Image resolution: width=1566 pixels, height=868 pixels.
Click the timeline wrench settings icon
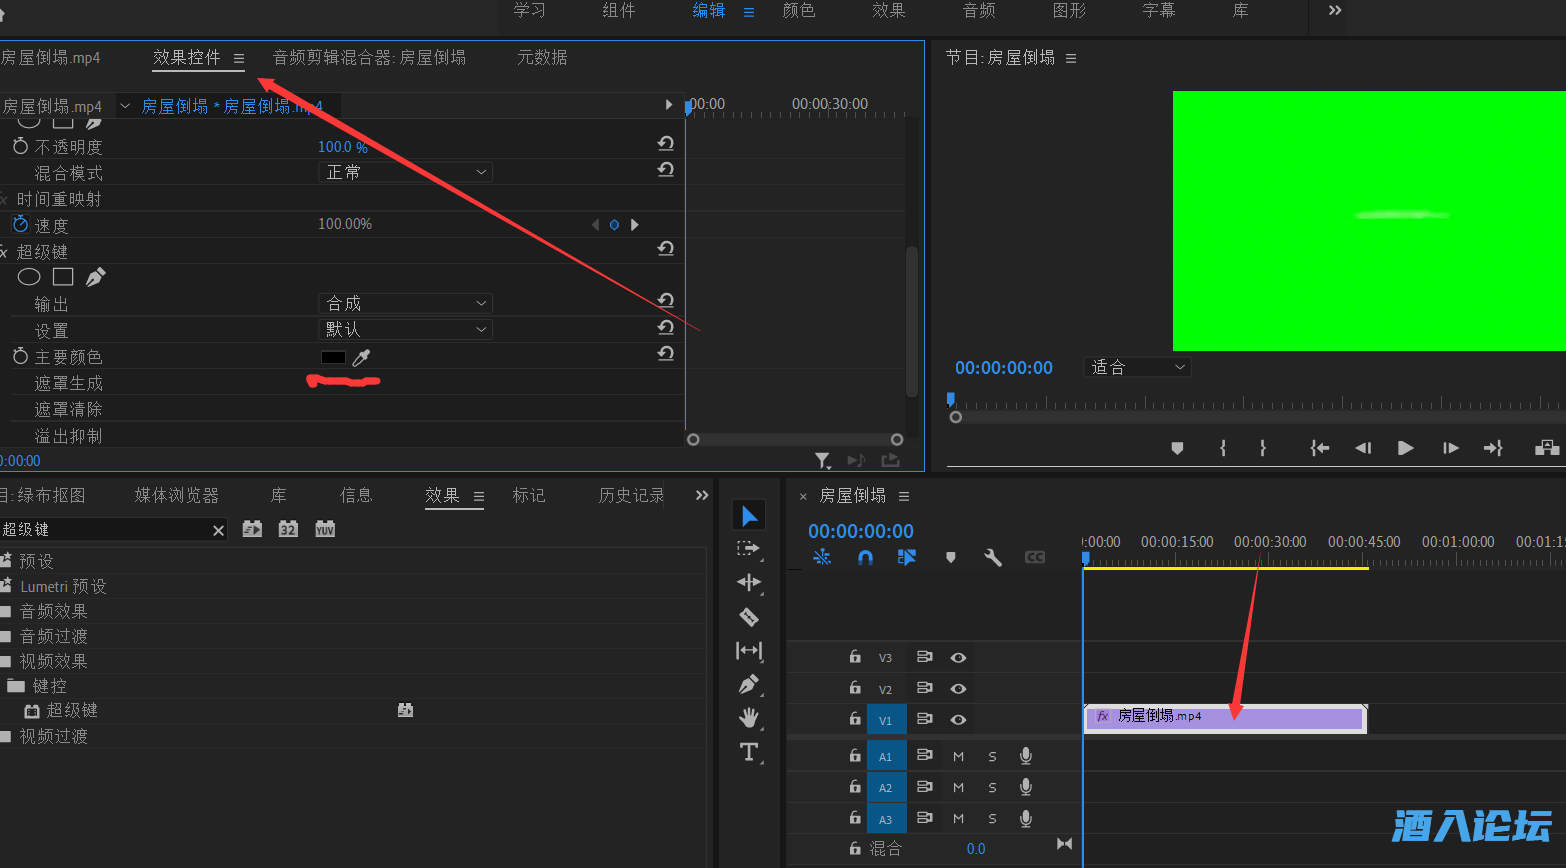coord(992,557)
